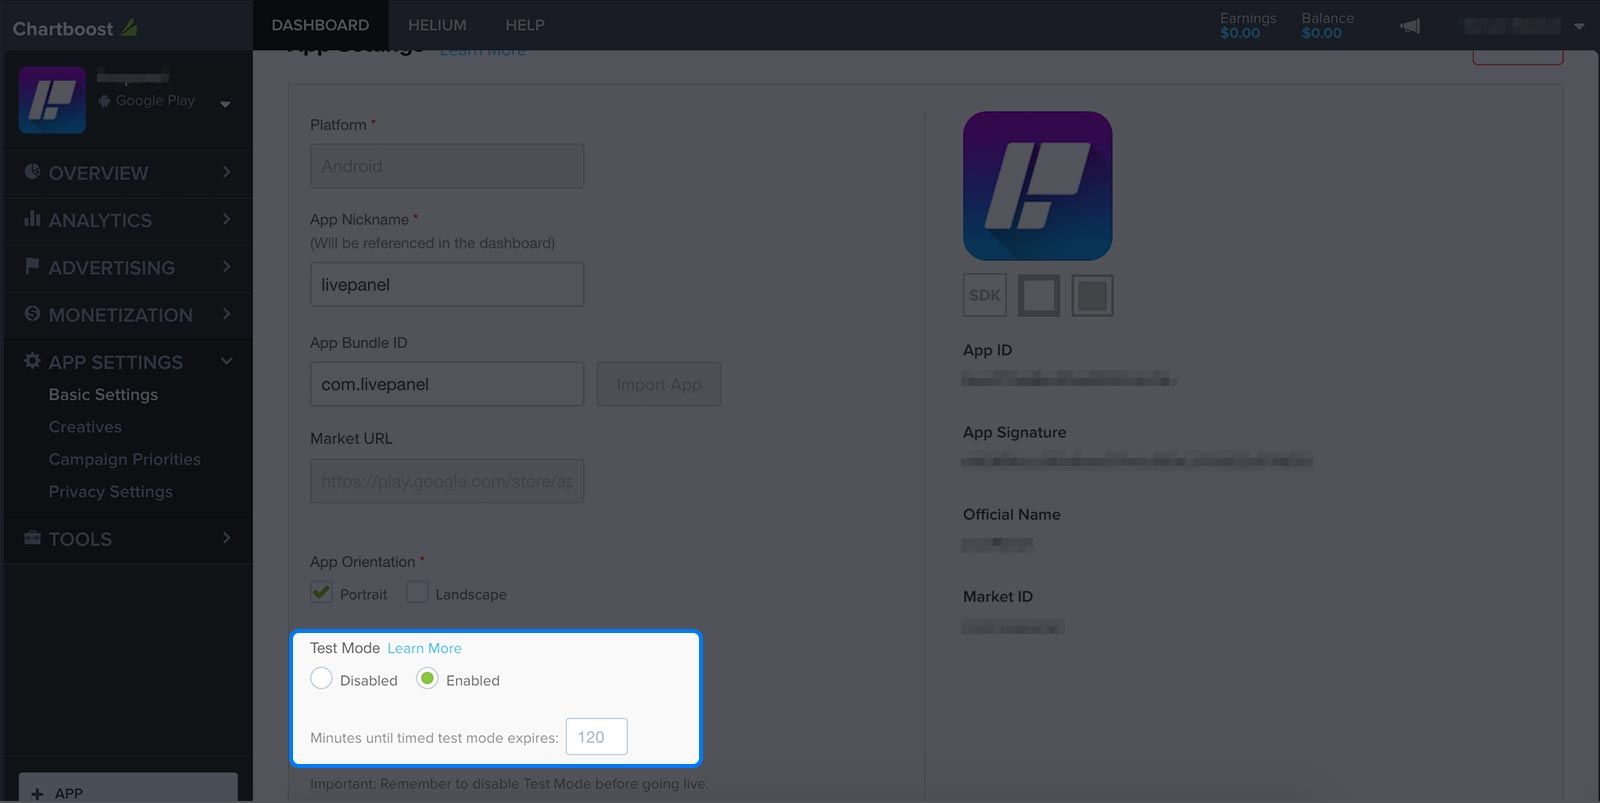Click the megaphone announcements icon
This screenshot has height=803, width=1600.
click(x=1410, y=26)
